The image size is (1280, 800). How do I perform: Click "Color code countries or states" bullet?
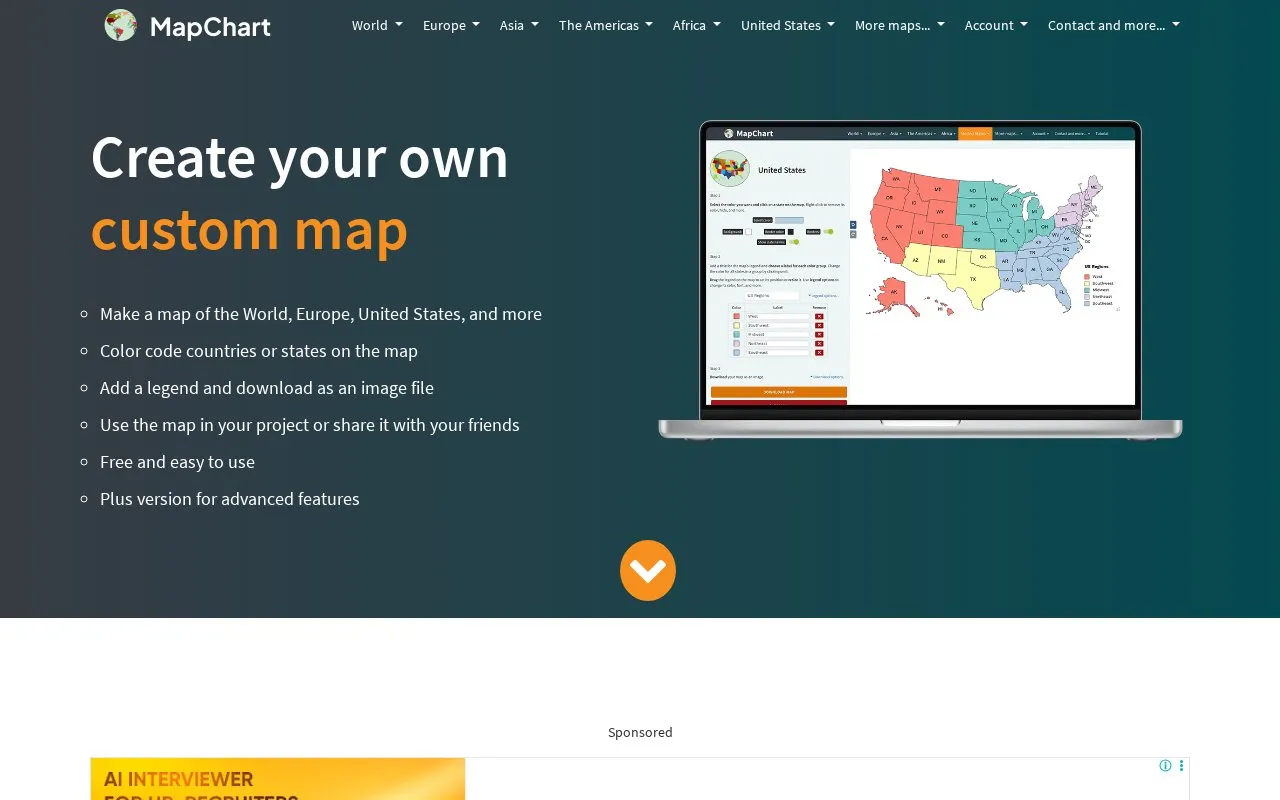coord(259,351)
